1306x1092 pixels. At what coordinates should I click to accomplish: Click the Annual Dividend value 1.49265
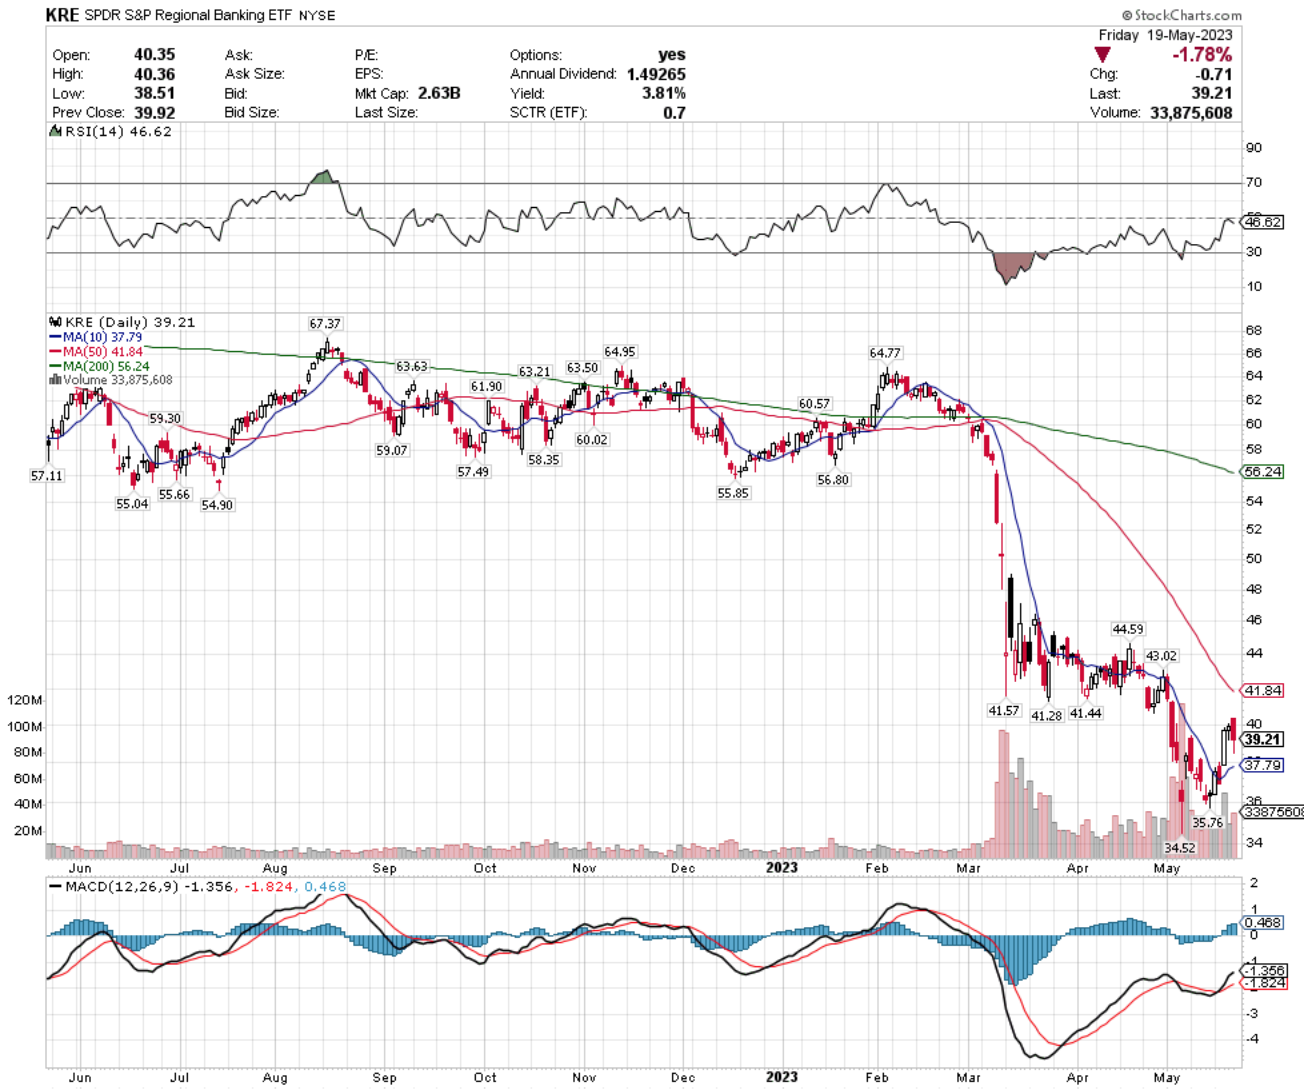tap(656, 74)
